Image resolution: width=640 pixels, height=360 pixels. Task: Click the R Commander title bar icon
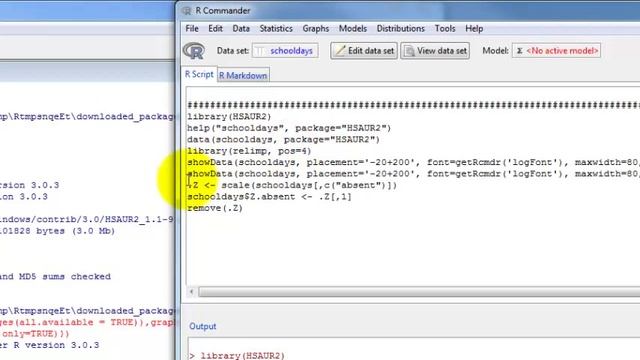(187, 11)
